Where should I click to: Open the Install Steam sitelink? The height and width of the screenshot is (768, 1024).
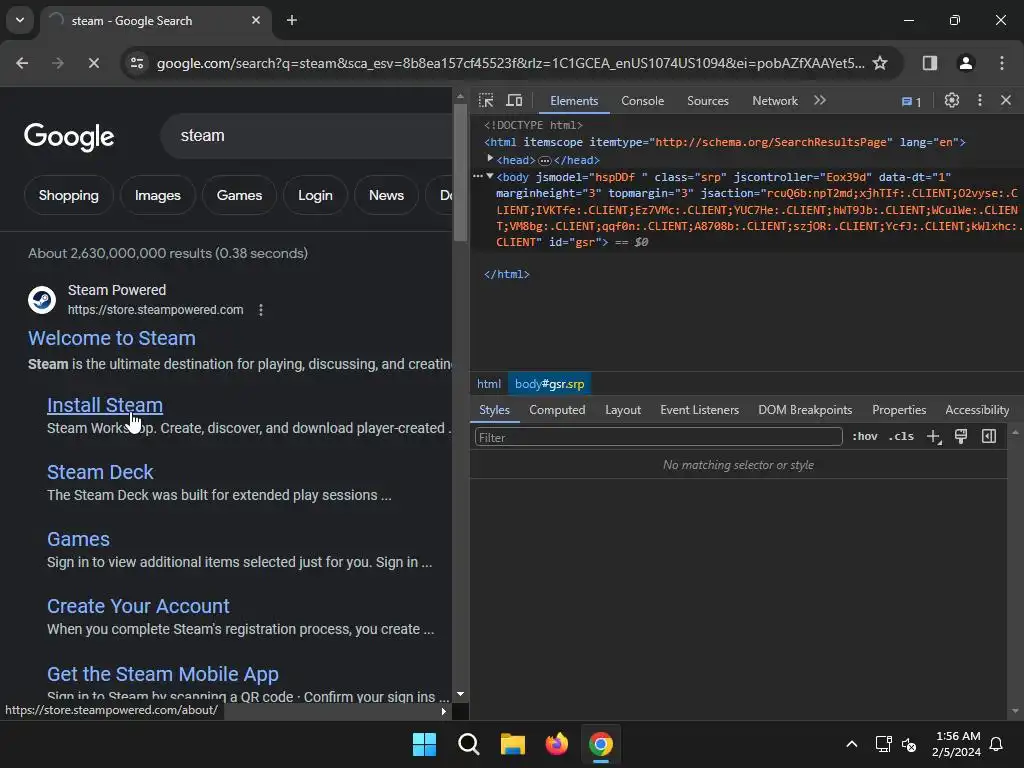104,406
